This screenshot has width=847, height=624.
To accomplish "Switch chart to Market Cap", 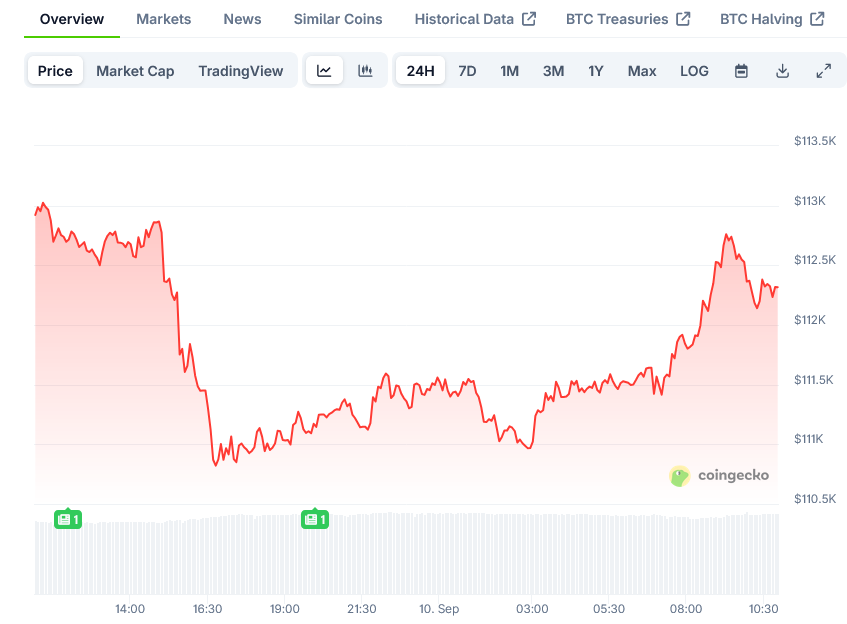I will click(x=135, y=71).
